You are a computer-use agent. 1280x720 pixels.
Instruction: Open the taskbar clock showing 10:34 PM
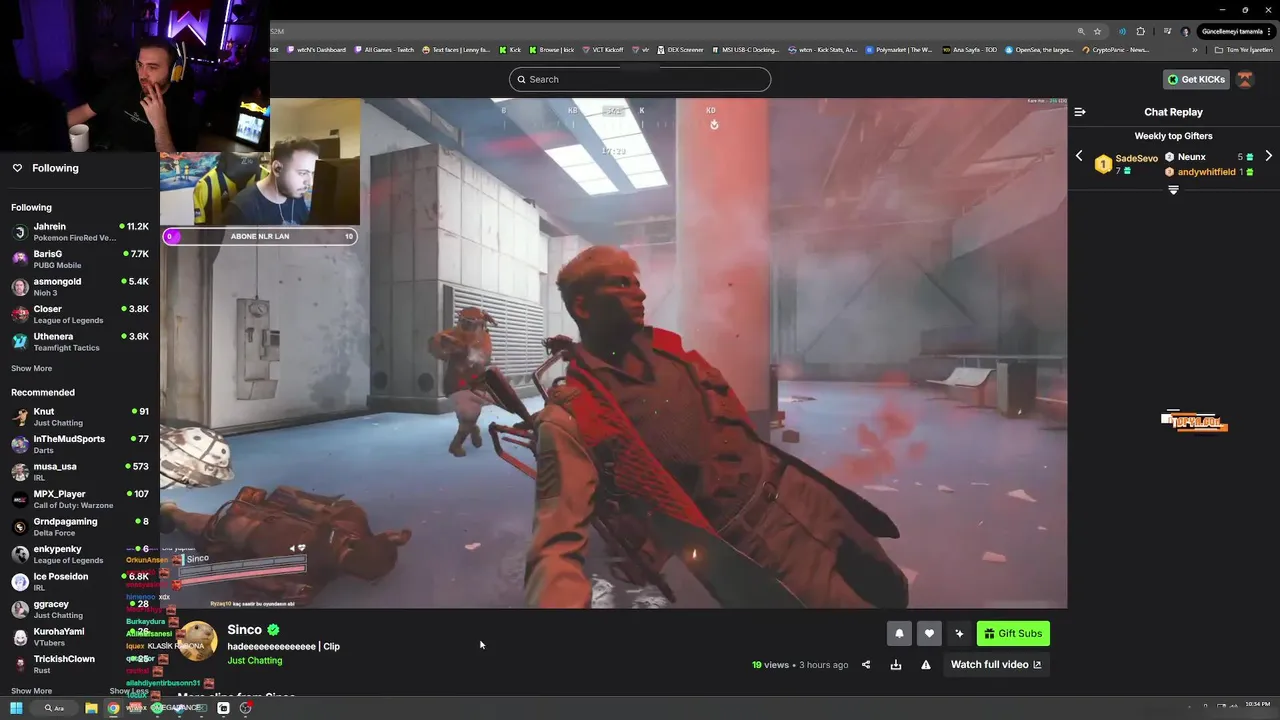point(1258,704)
